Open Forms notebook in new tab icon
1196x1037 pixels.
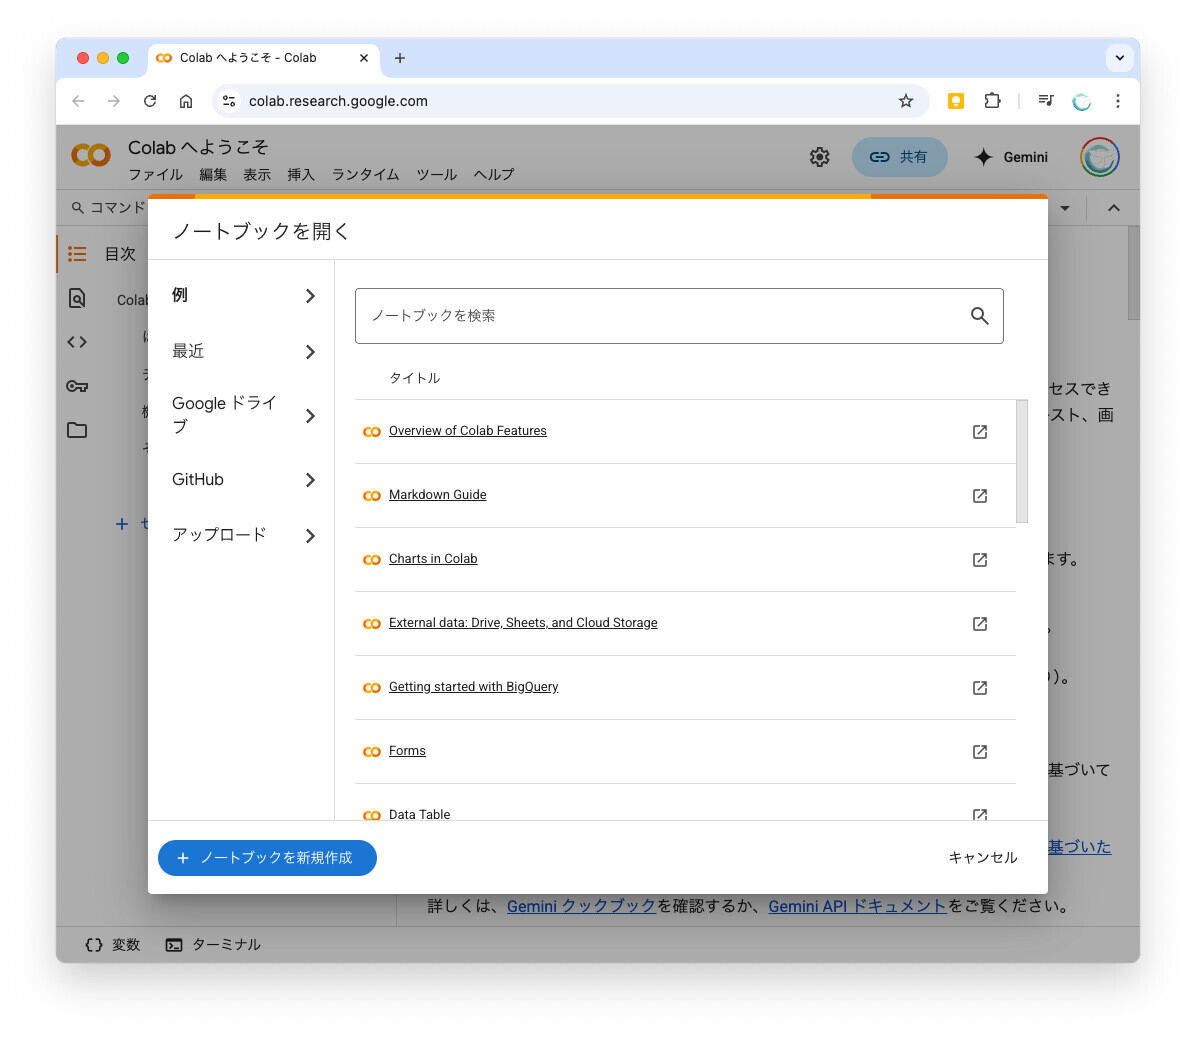tap(979, 752)
